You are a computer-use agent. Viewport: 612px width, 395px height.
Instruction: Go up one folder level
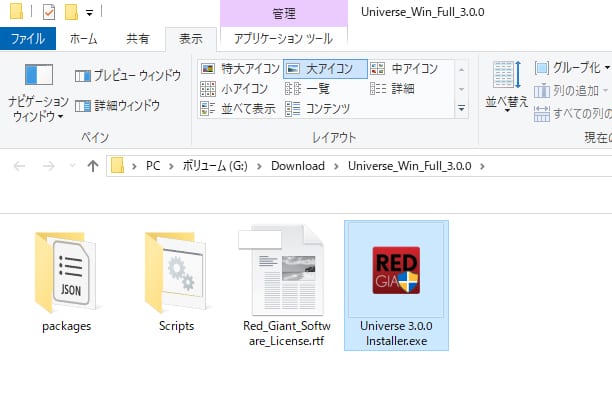[93, 166]
